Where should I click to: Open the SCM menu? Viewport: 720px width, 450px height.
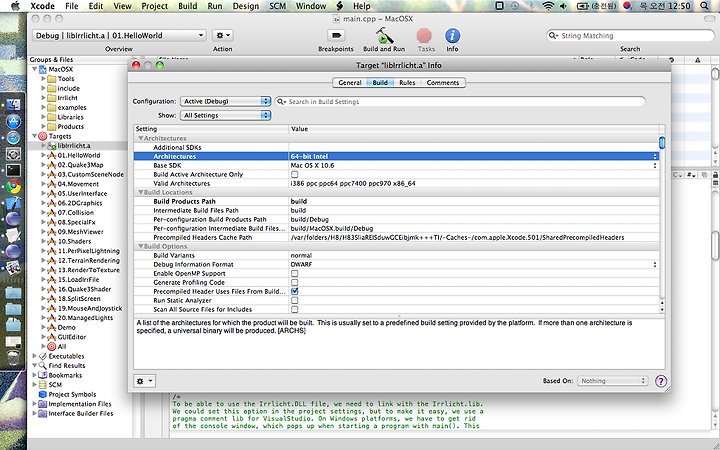tap(277, 6)
